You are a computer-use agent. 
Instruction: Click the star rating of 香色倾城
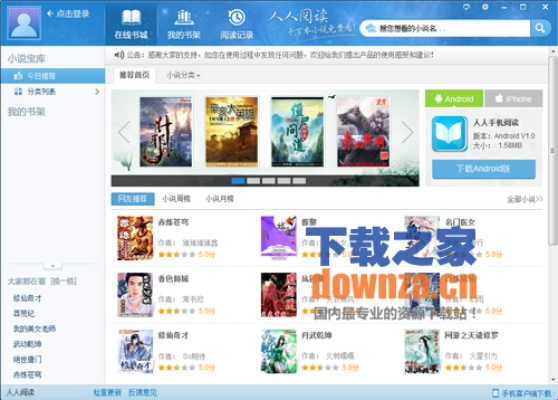(177, 311)
